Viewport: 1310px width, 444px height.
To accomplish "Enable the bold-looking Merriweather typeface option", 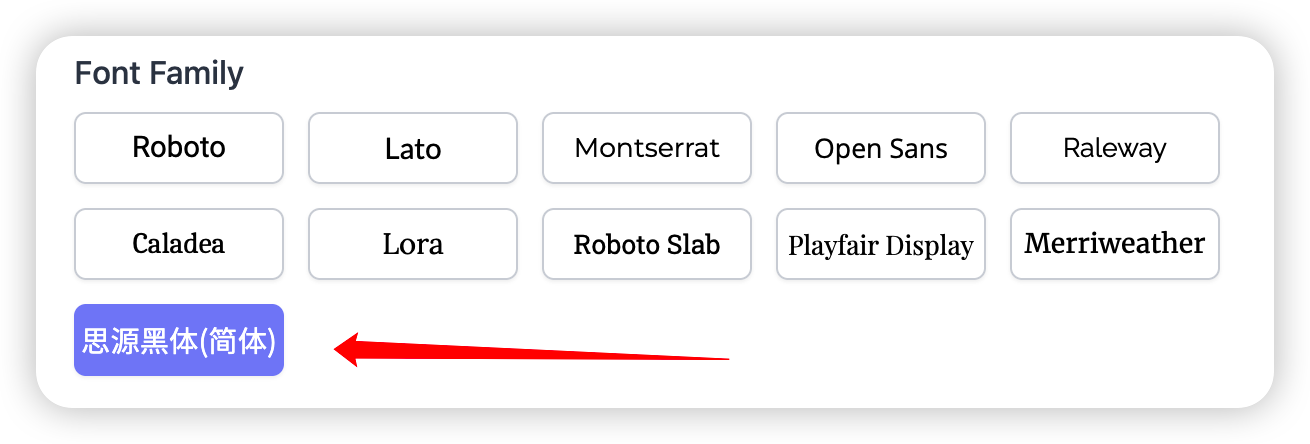I will pos(1115,244).
